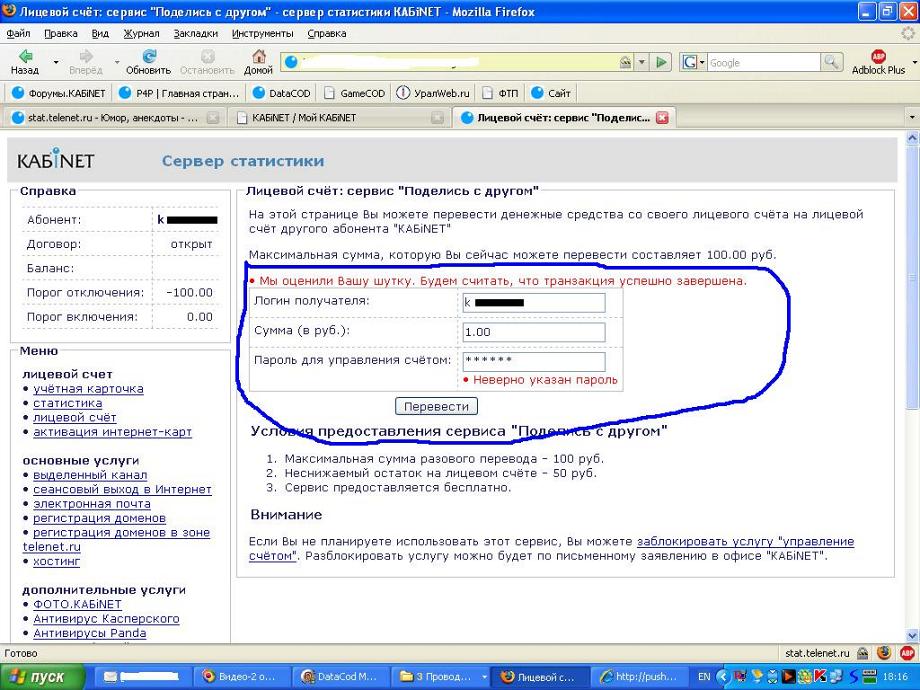This screenshot has height=690, width=920.
Task: Open the Сайт bookmark
Action: pyautogui.click(x=551, y=93)
